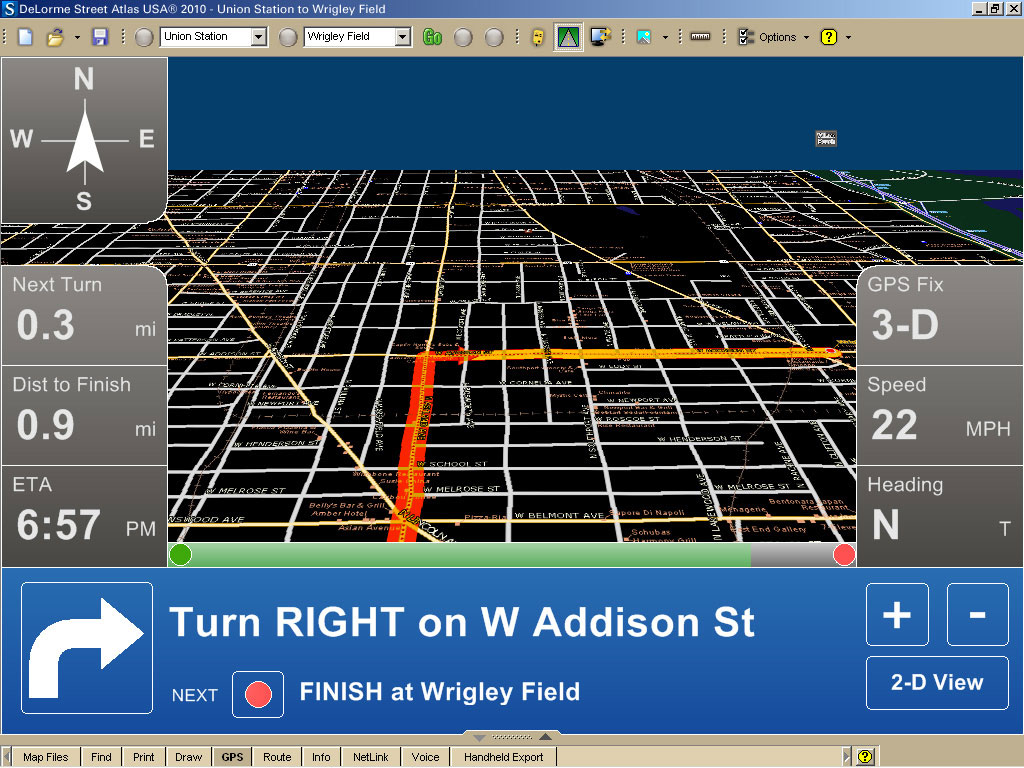Click the open folder icon

(56, 37)
